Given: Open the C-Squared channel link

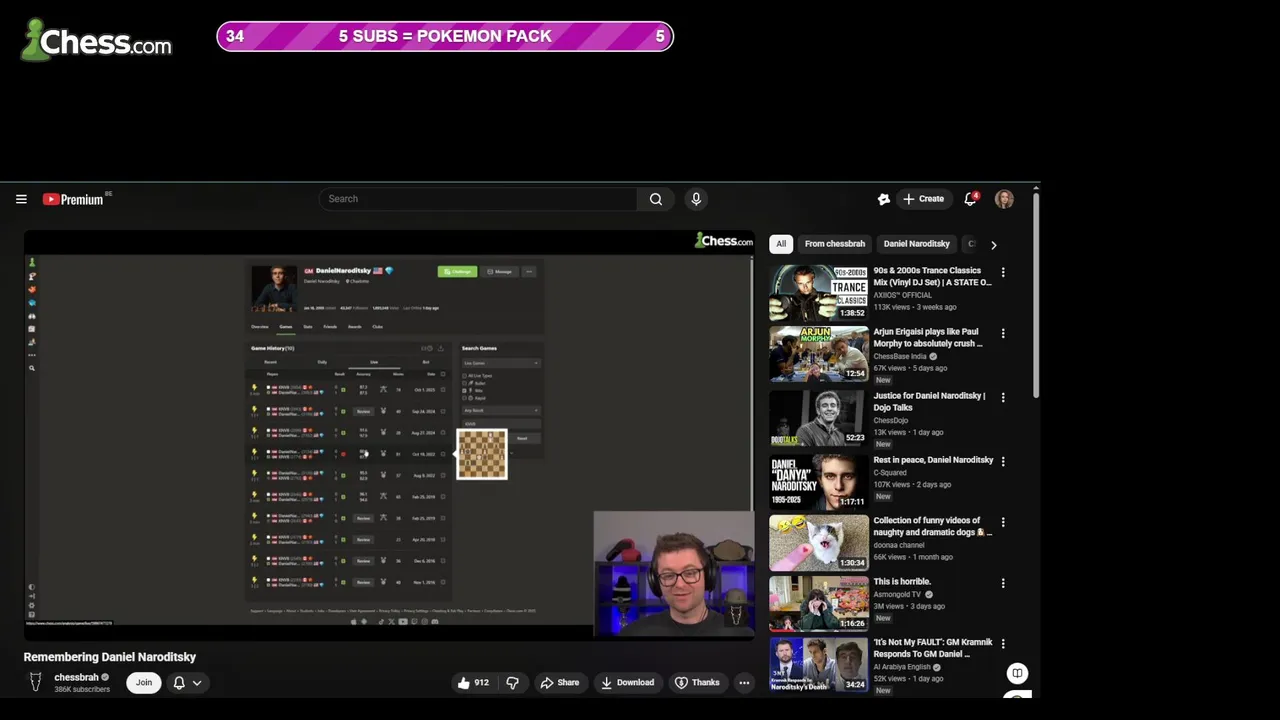Looking at the screenshot, I should click(x=891, y=472).
